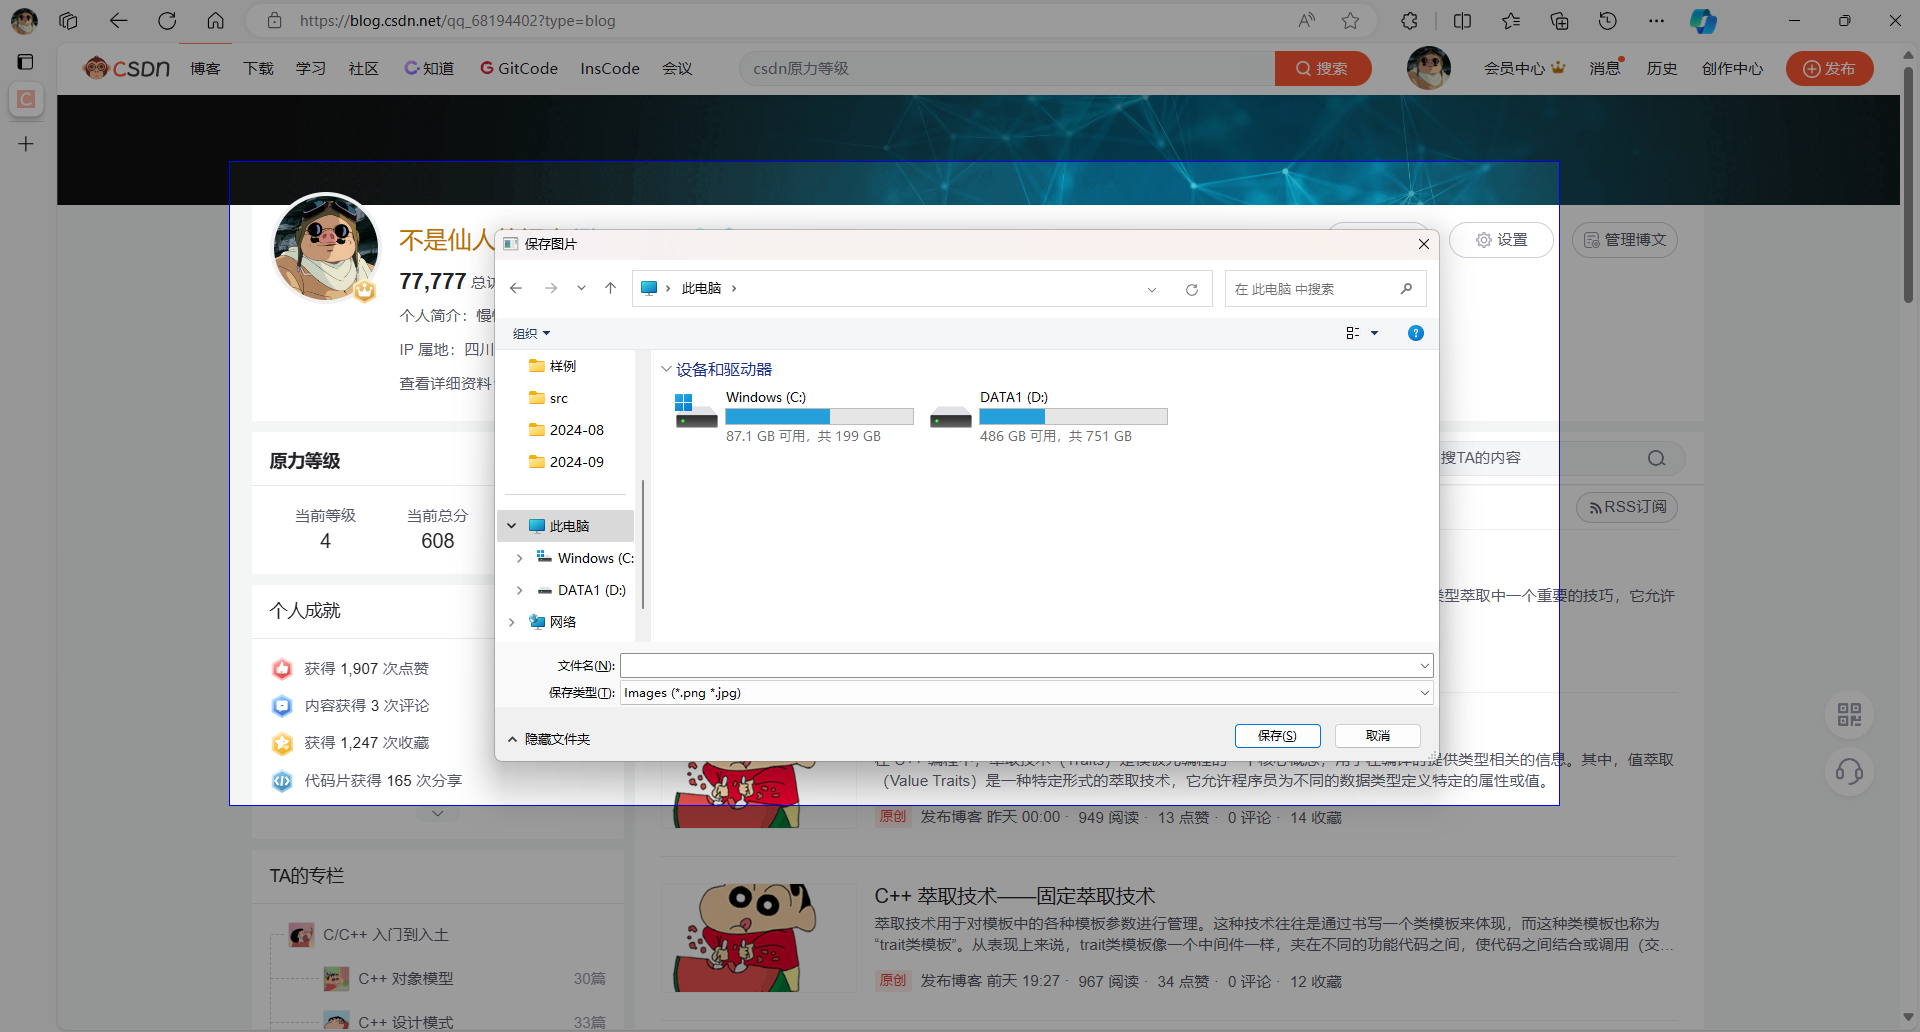This screenshot has height=1032, width=1920.
Task: Click the browser page vertical scrollbar
Action: click(x=1908, y=183)
